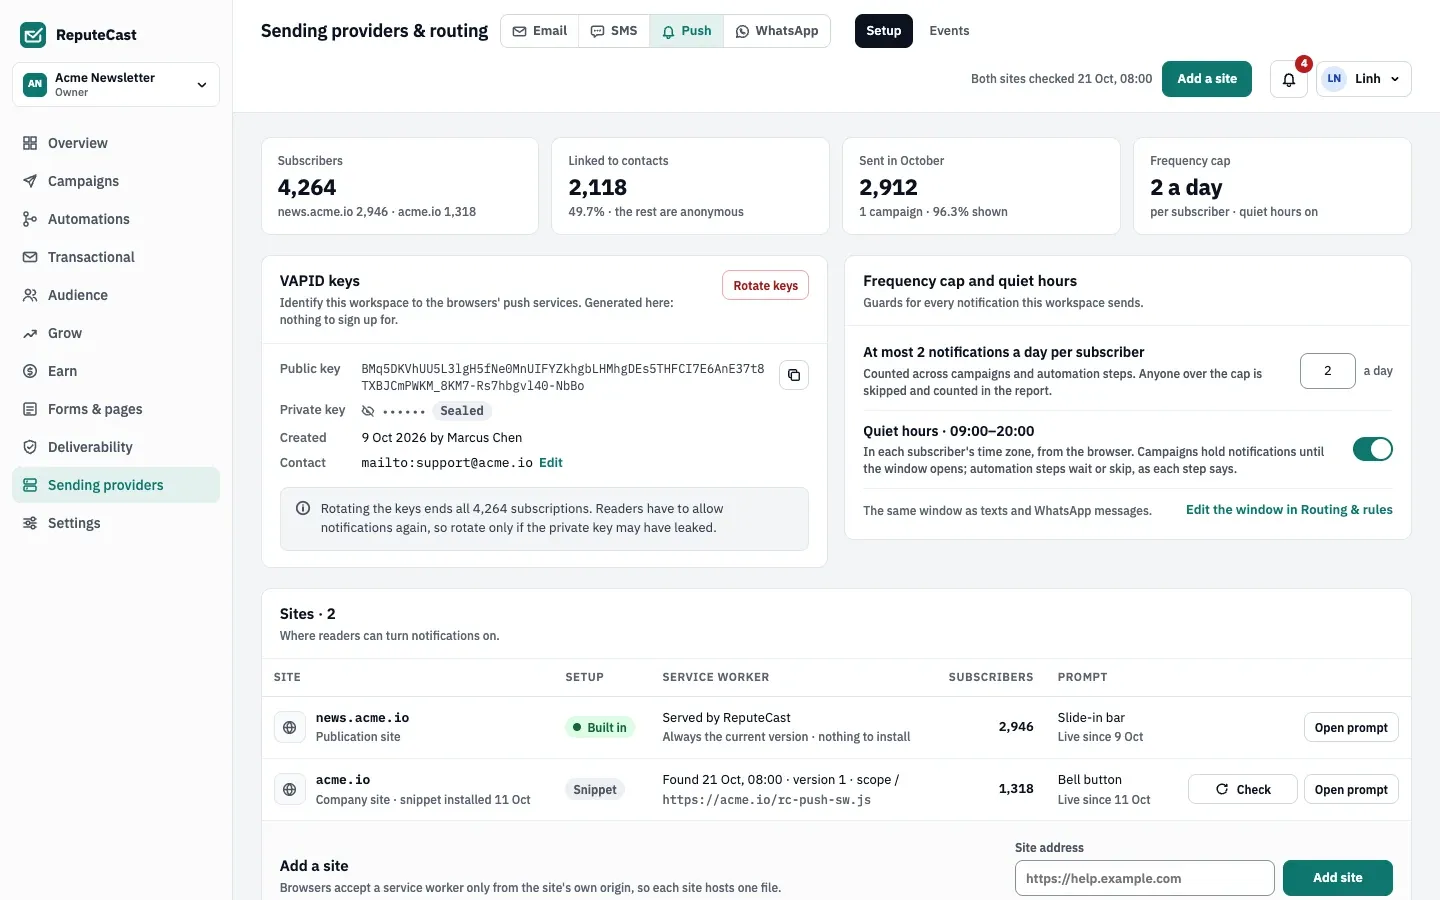Click Rotate keys

click(x=766, y=285)
